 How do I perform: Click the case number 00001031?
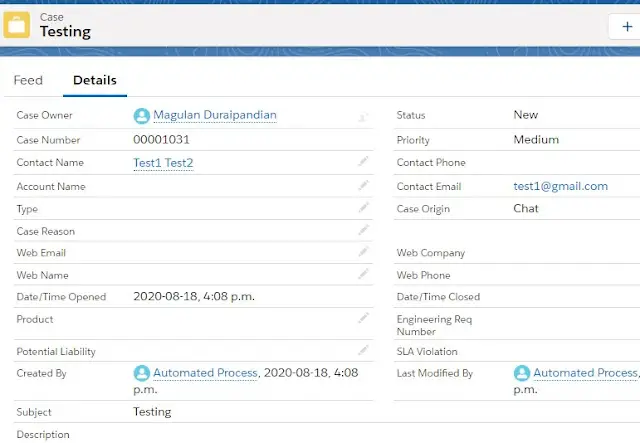[x=161, y=140]
